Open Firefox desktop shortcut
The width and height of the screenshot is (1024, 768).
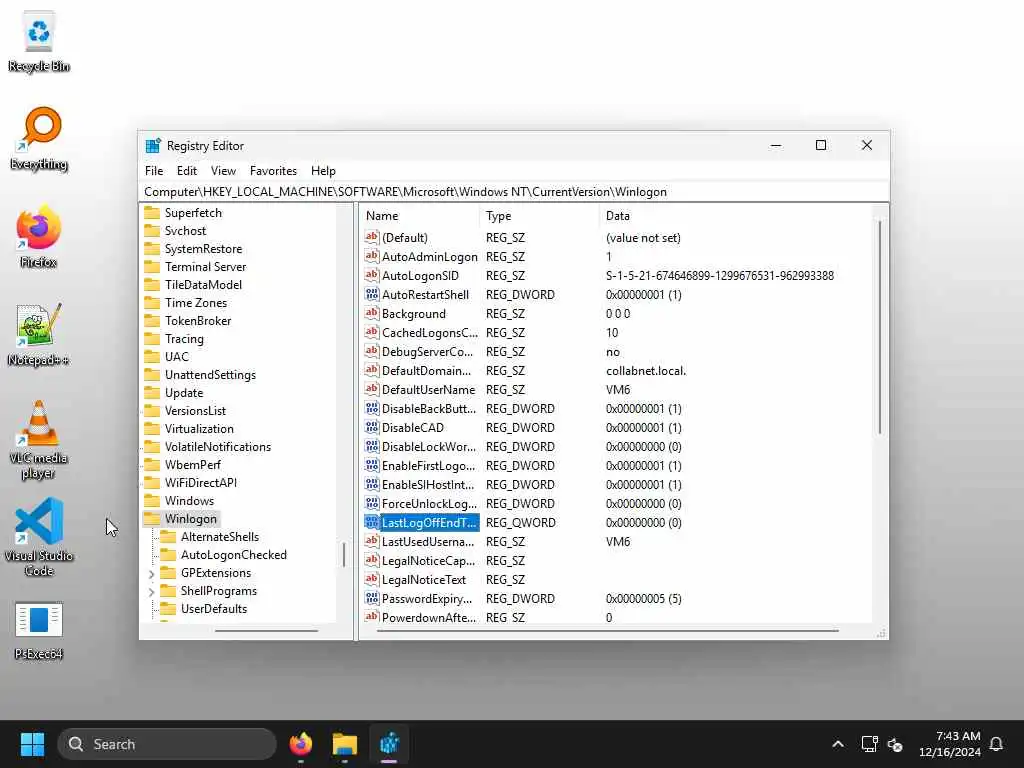pos(39,237)
